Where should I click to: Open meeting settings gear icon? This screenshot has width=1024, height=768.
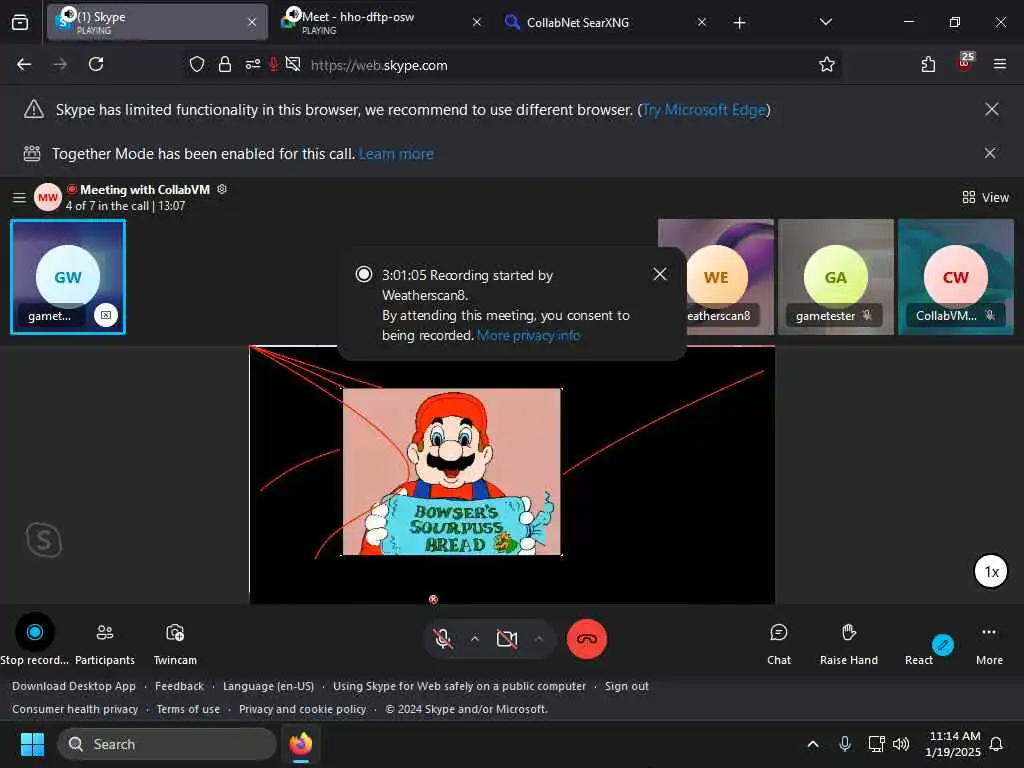pyautogui.click(x=222, y=189)
